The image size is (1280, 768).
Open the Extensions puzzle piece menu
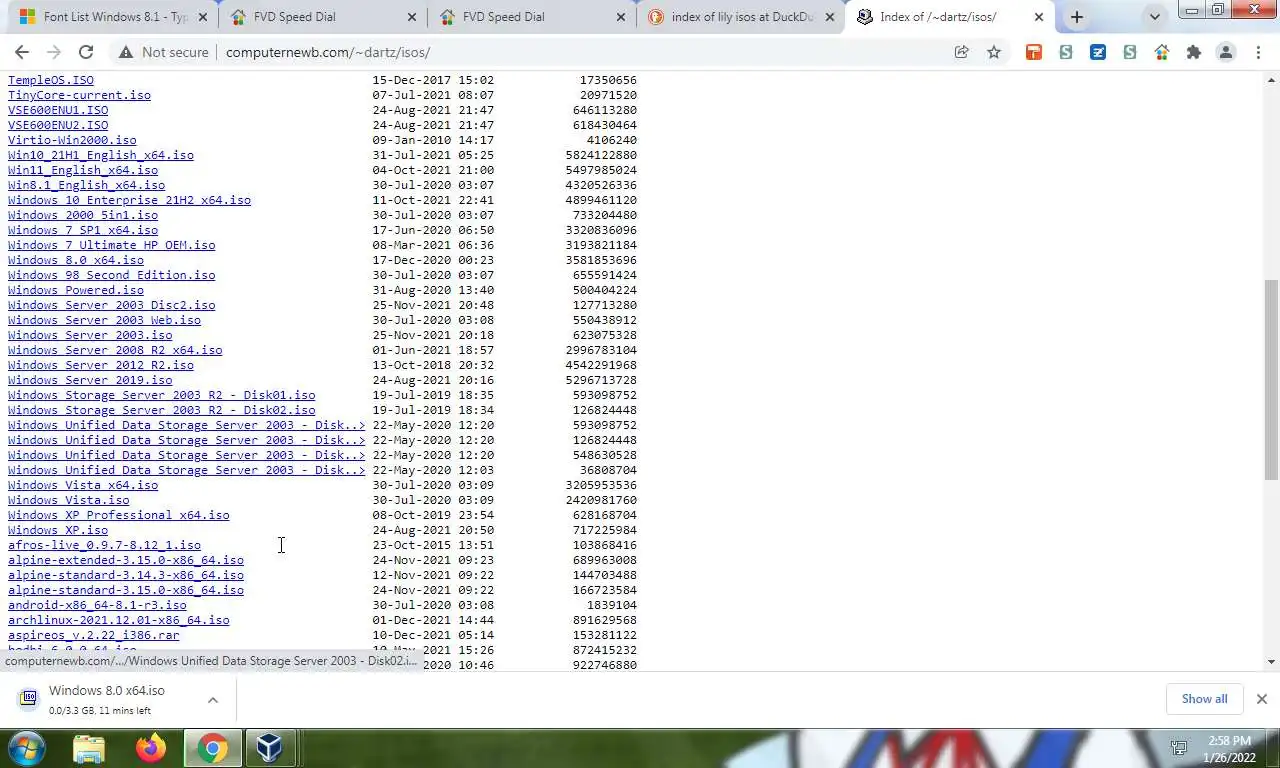coord(1193,52)
